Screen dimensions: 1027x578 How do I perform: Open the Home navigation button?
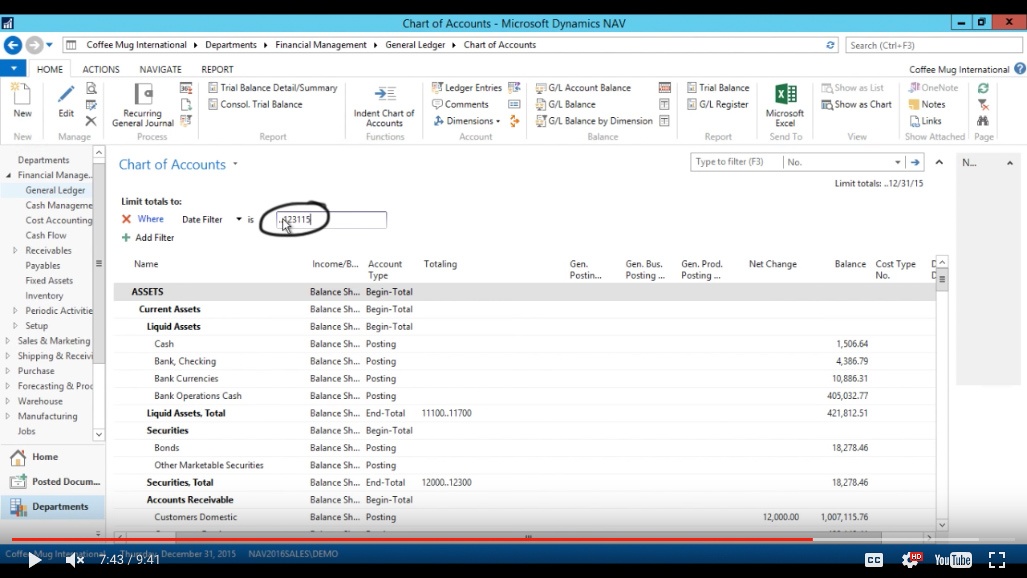52,457
